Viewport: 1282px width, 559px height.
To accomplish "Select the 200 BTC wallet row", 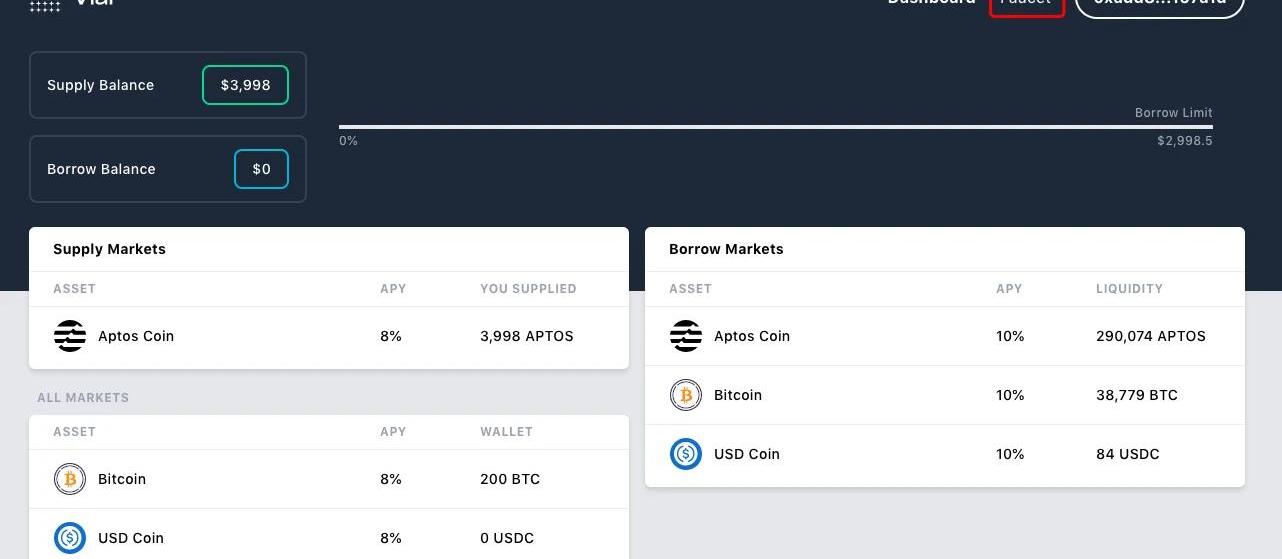I will 329,479.
